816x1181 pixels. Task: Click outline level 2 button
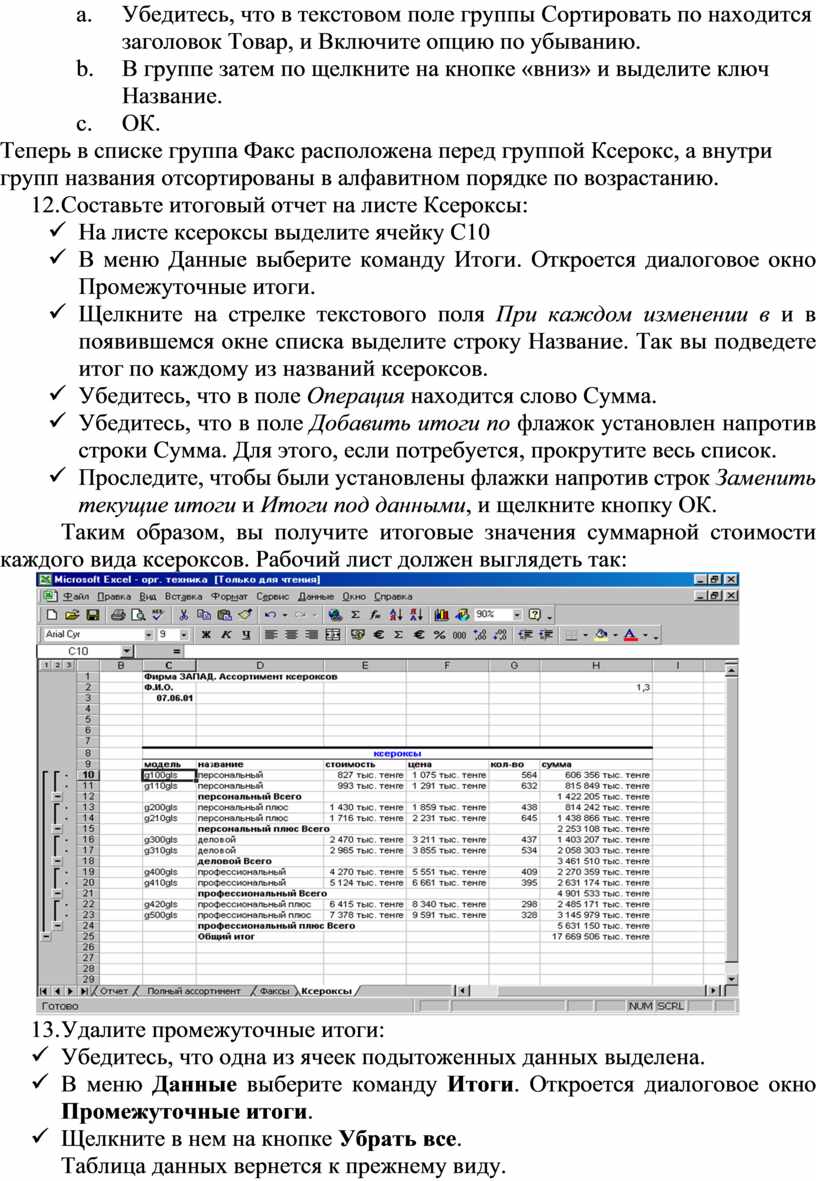58,665
